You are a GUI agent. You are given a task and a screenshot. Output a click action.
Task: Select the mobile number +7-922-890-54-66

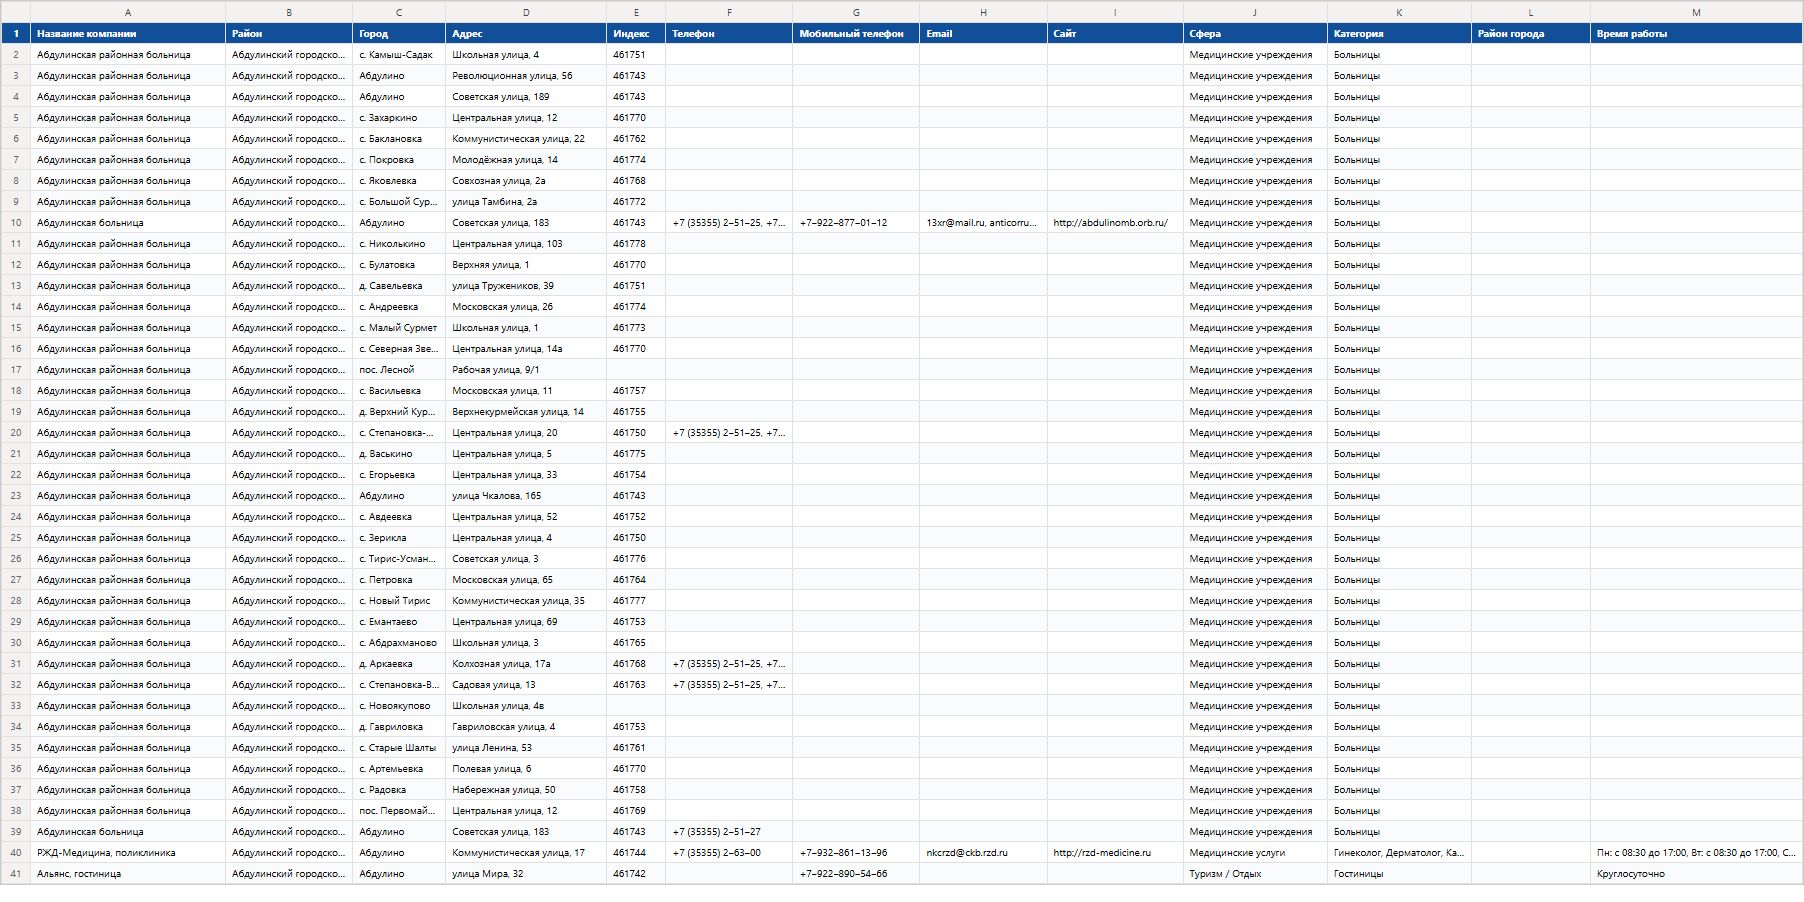[x=856, y=874]
